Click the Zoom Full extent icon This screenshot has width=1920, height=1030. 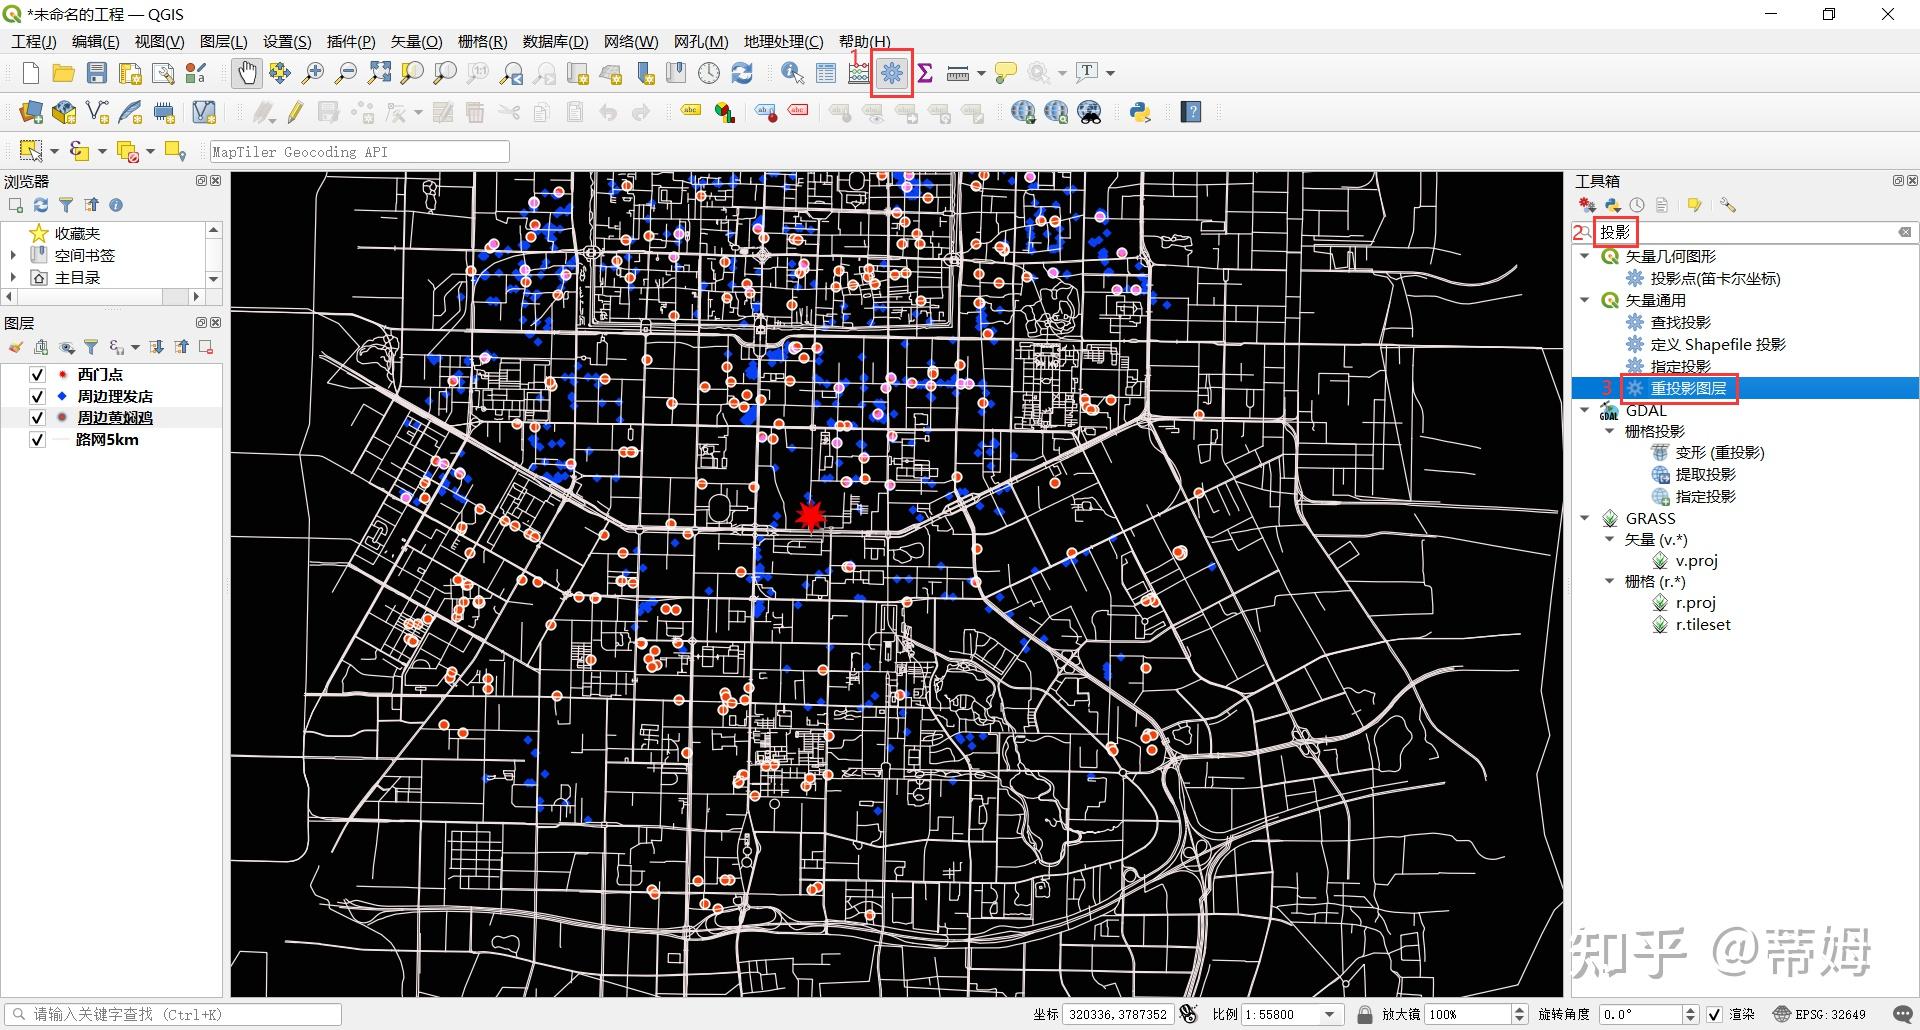tap(379, 73)
